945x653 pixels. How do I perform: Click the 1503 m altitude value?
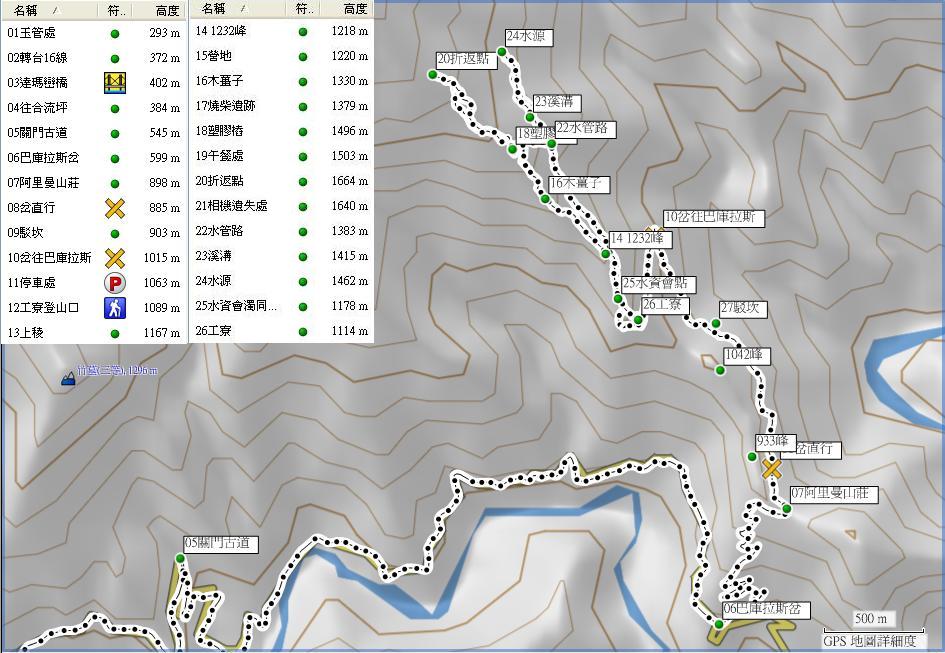click(x=350, y=156)
